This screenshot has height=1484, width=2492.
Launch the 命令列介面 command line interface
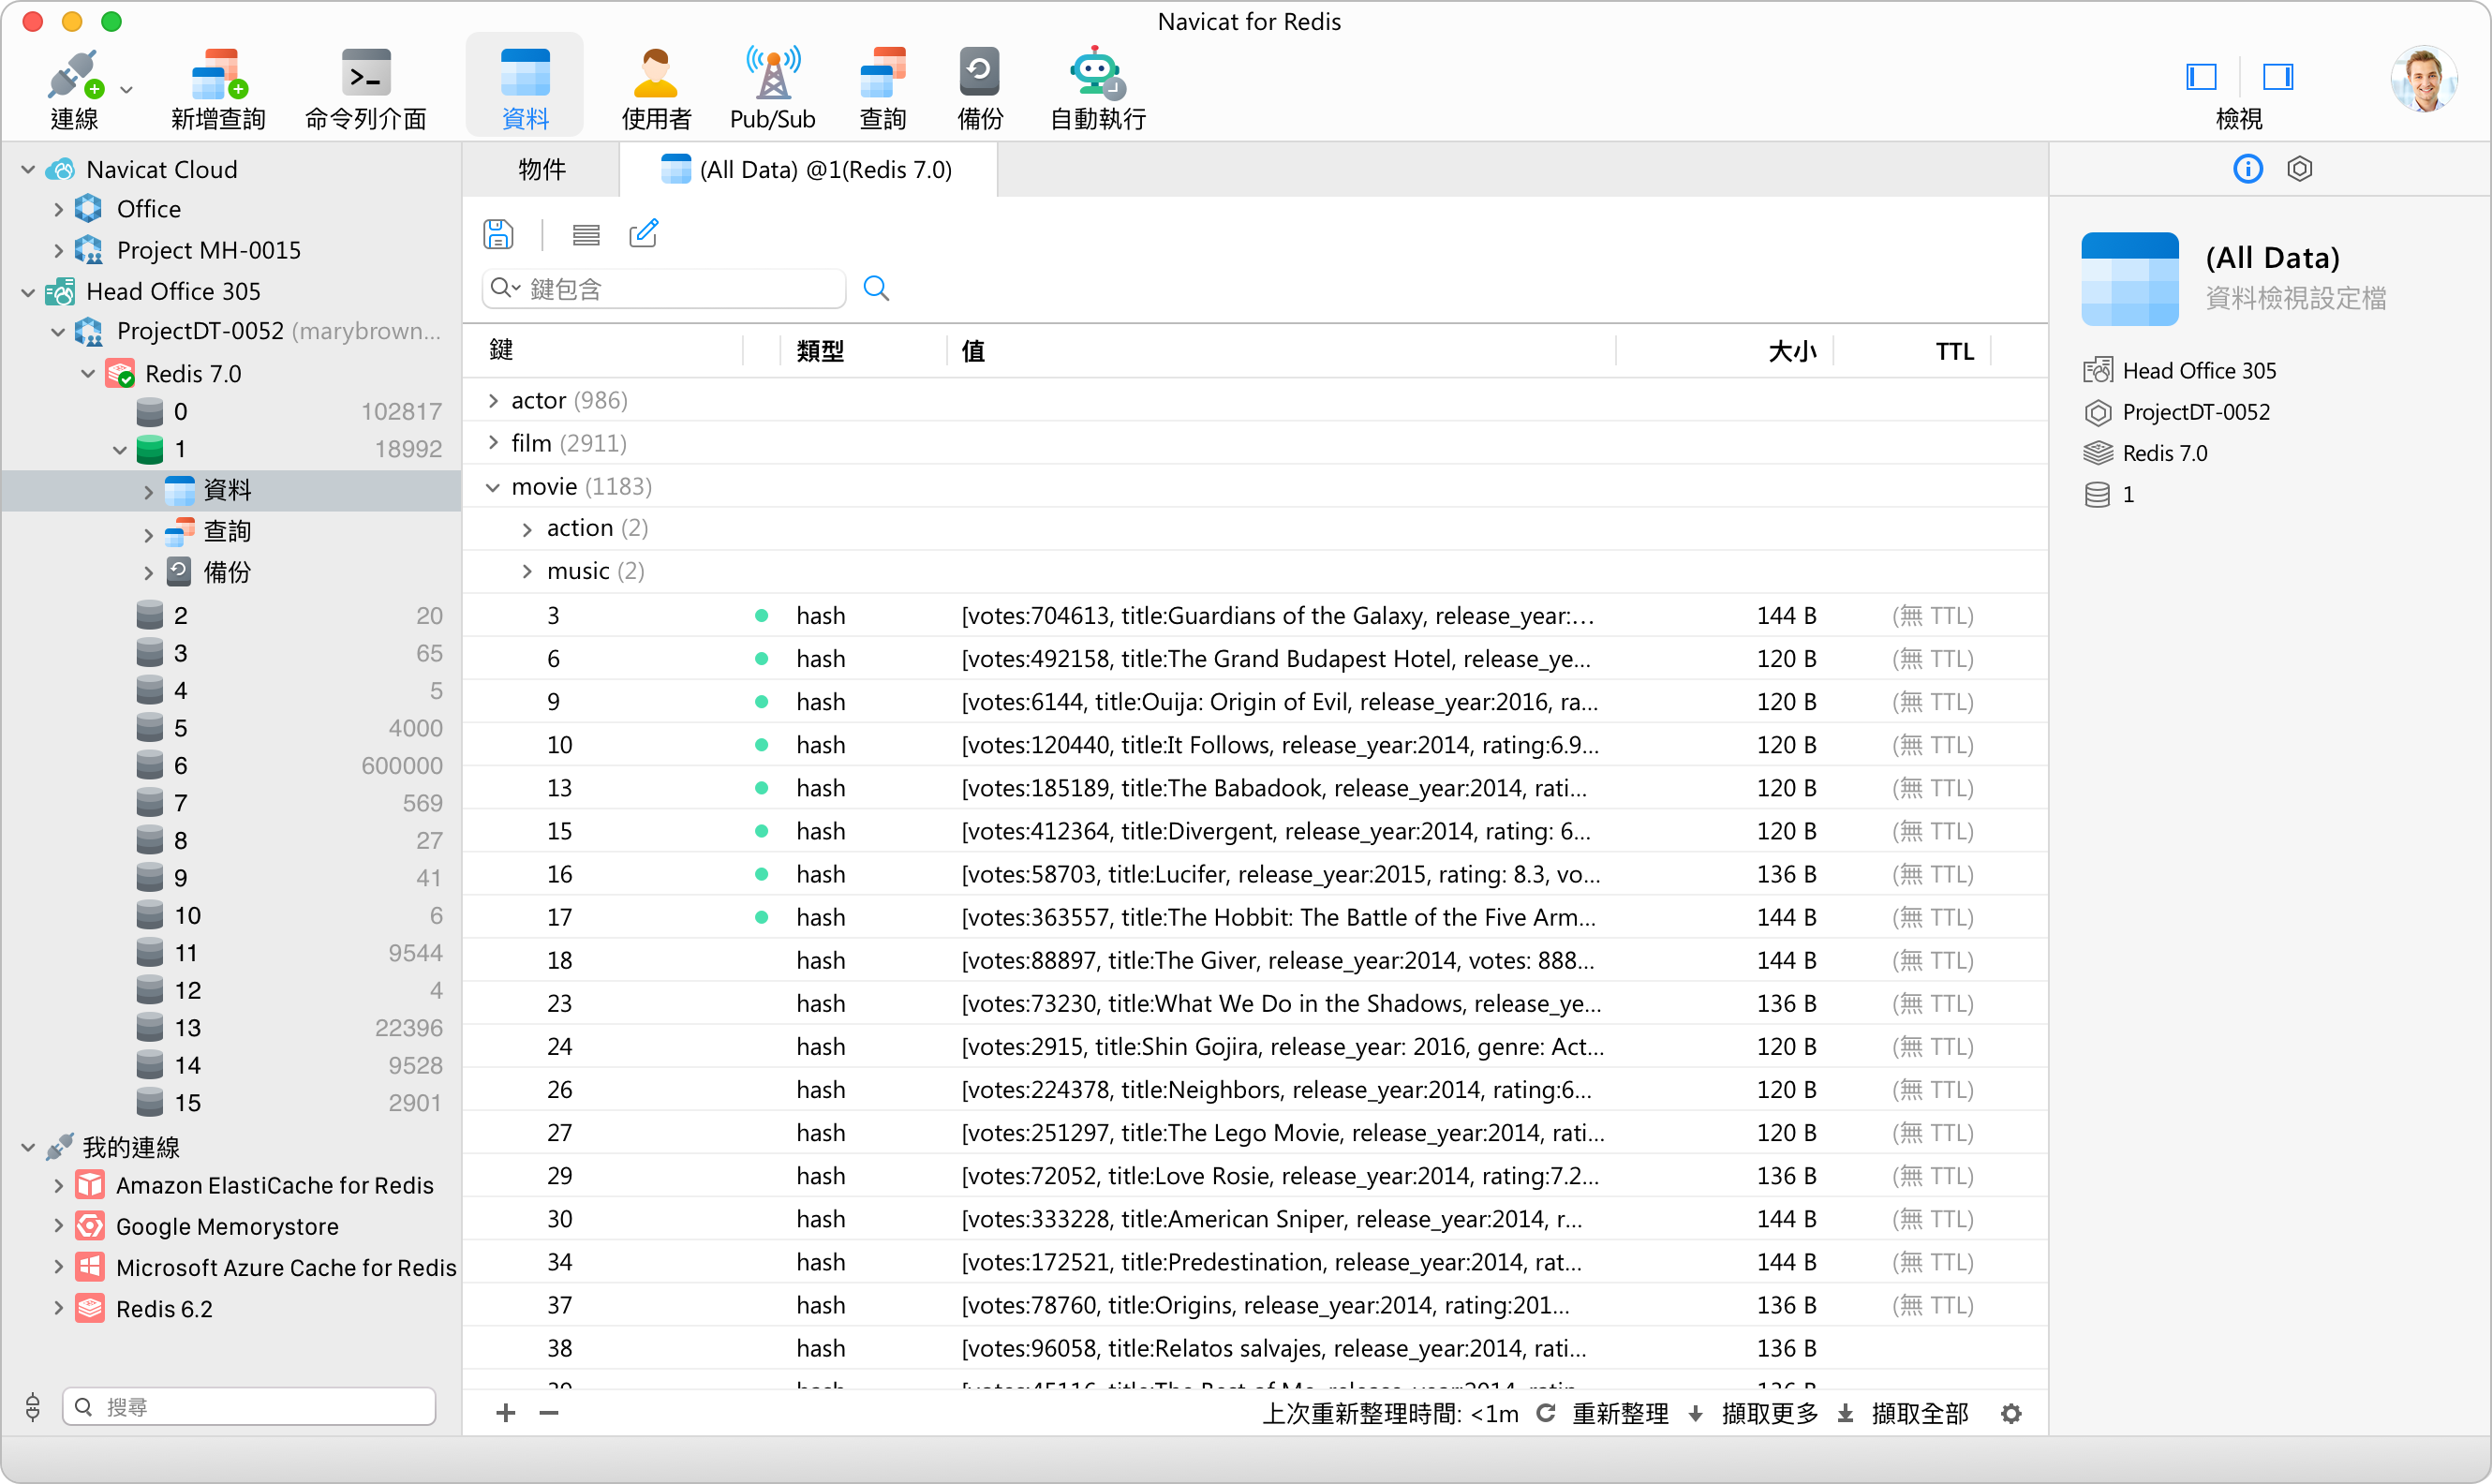click(365, 85)
